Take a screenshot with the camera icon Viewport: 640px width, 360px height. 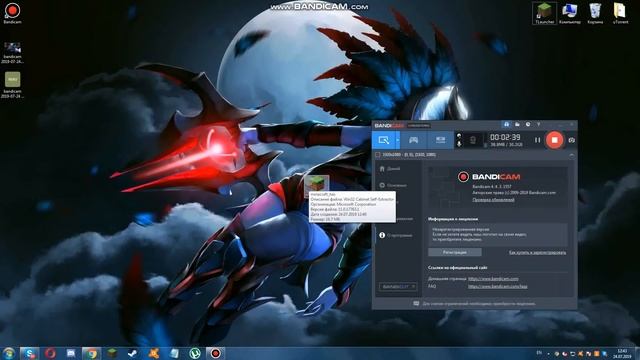[571, 140]
